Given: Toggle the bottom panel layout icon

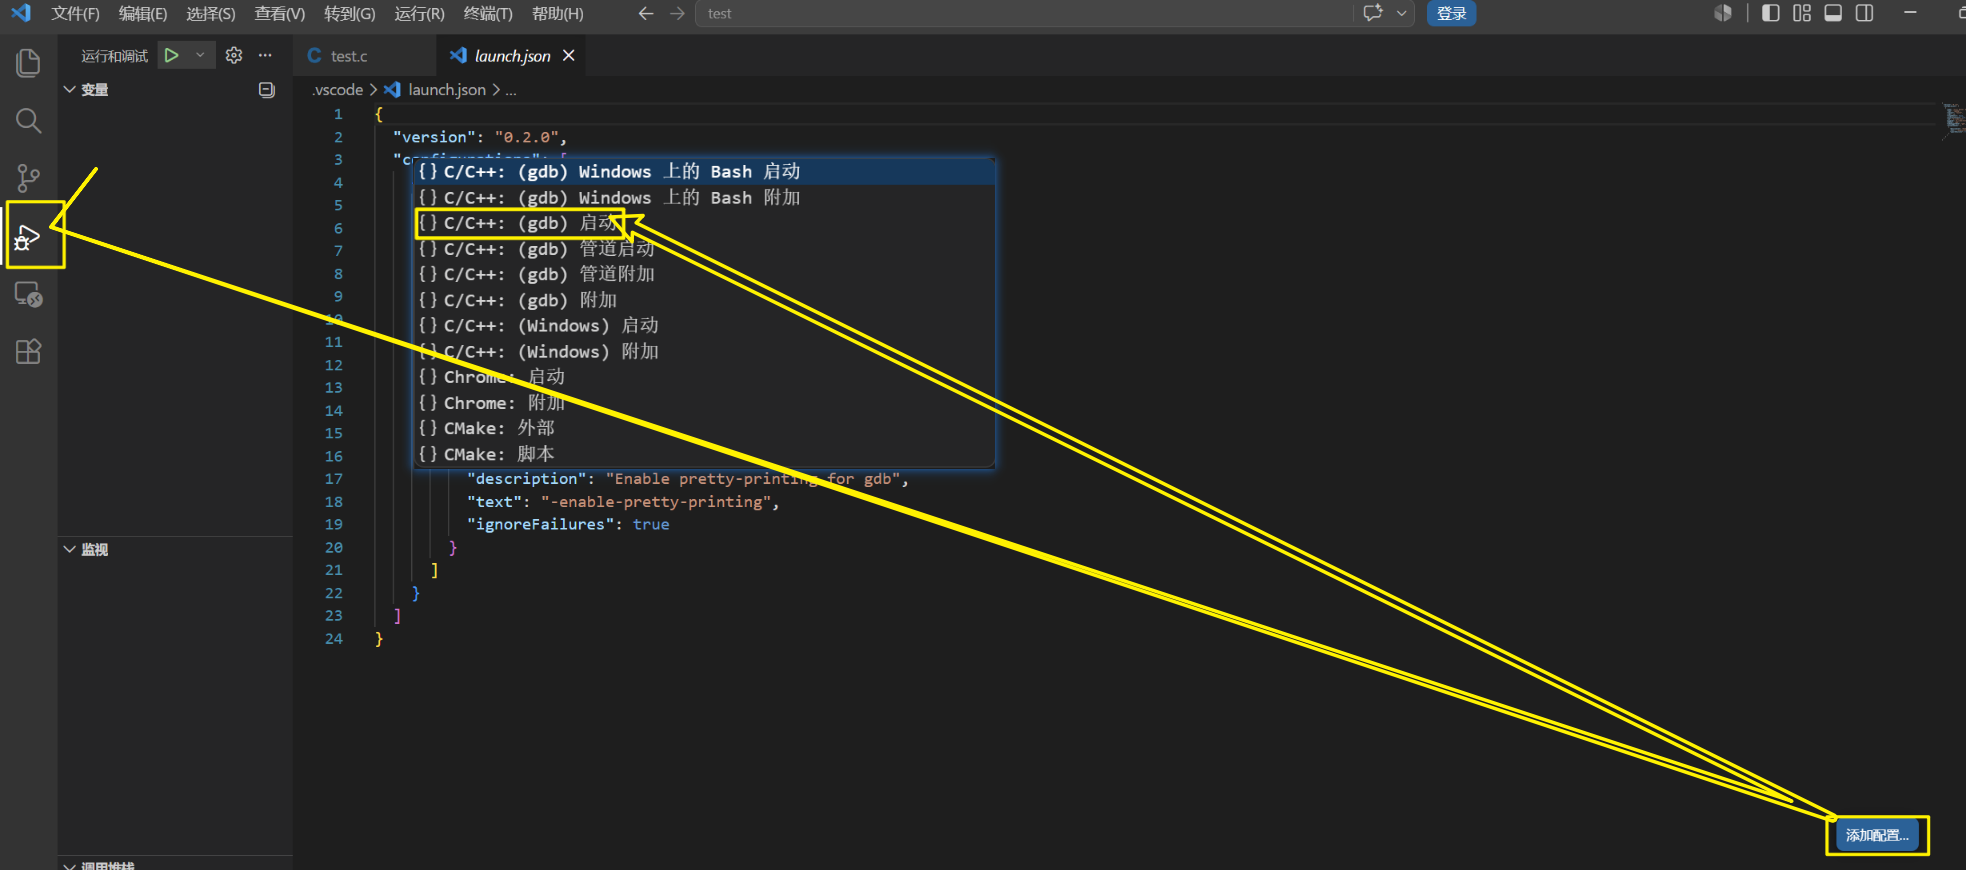Looking at the screenshot, I should pos(1833,13).
